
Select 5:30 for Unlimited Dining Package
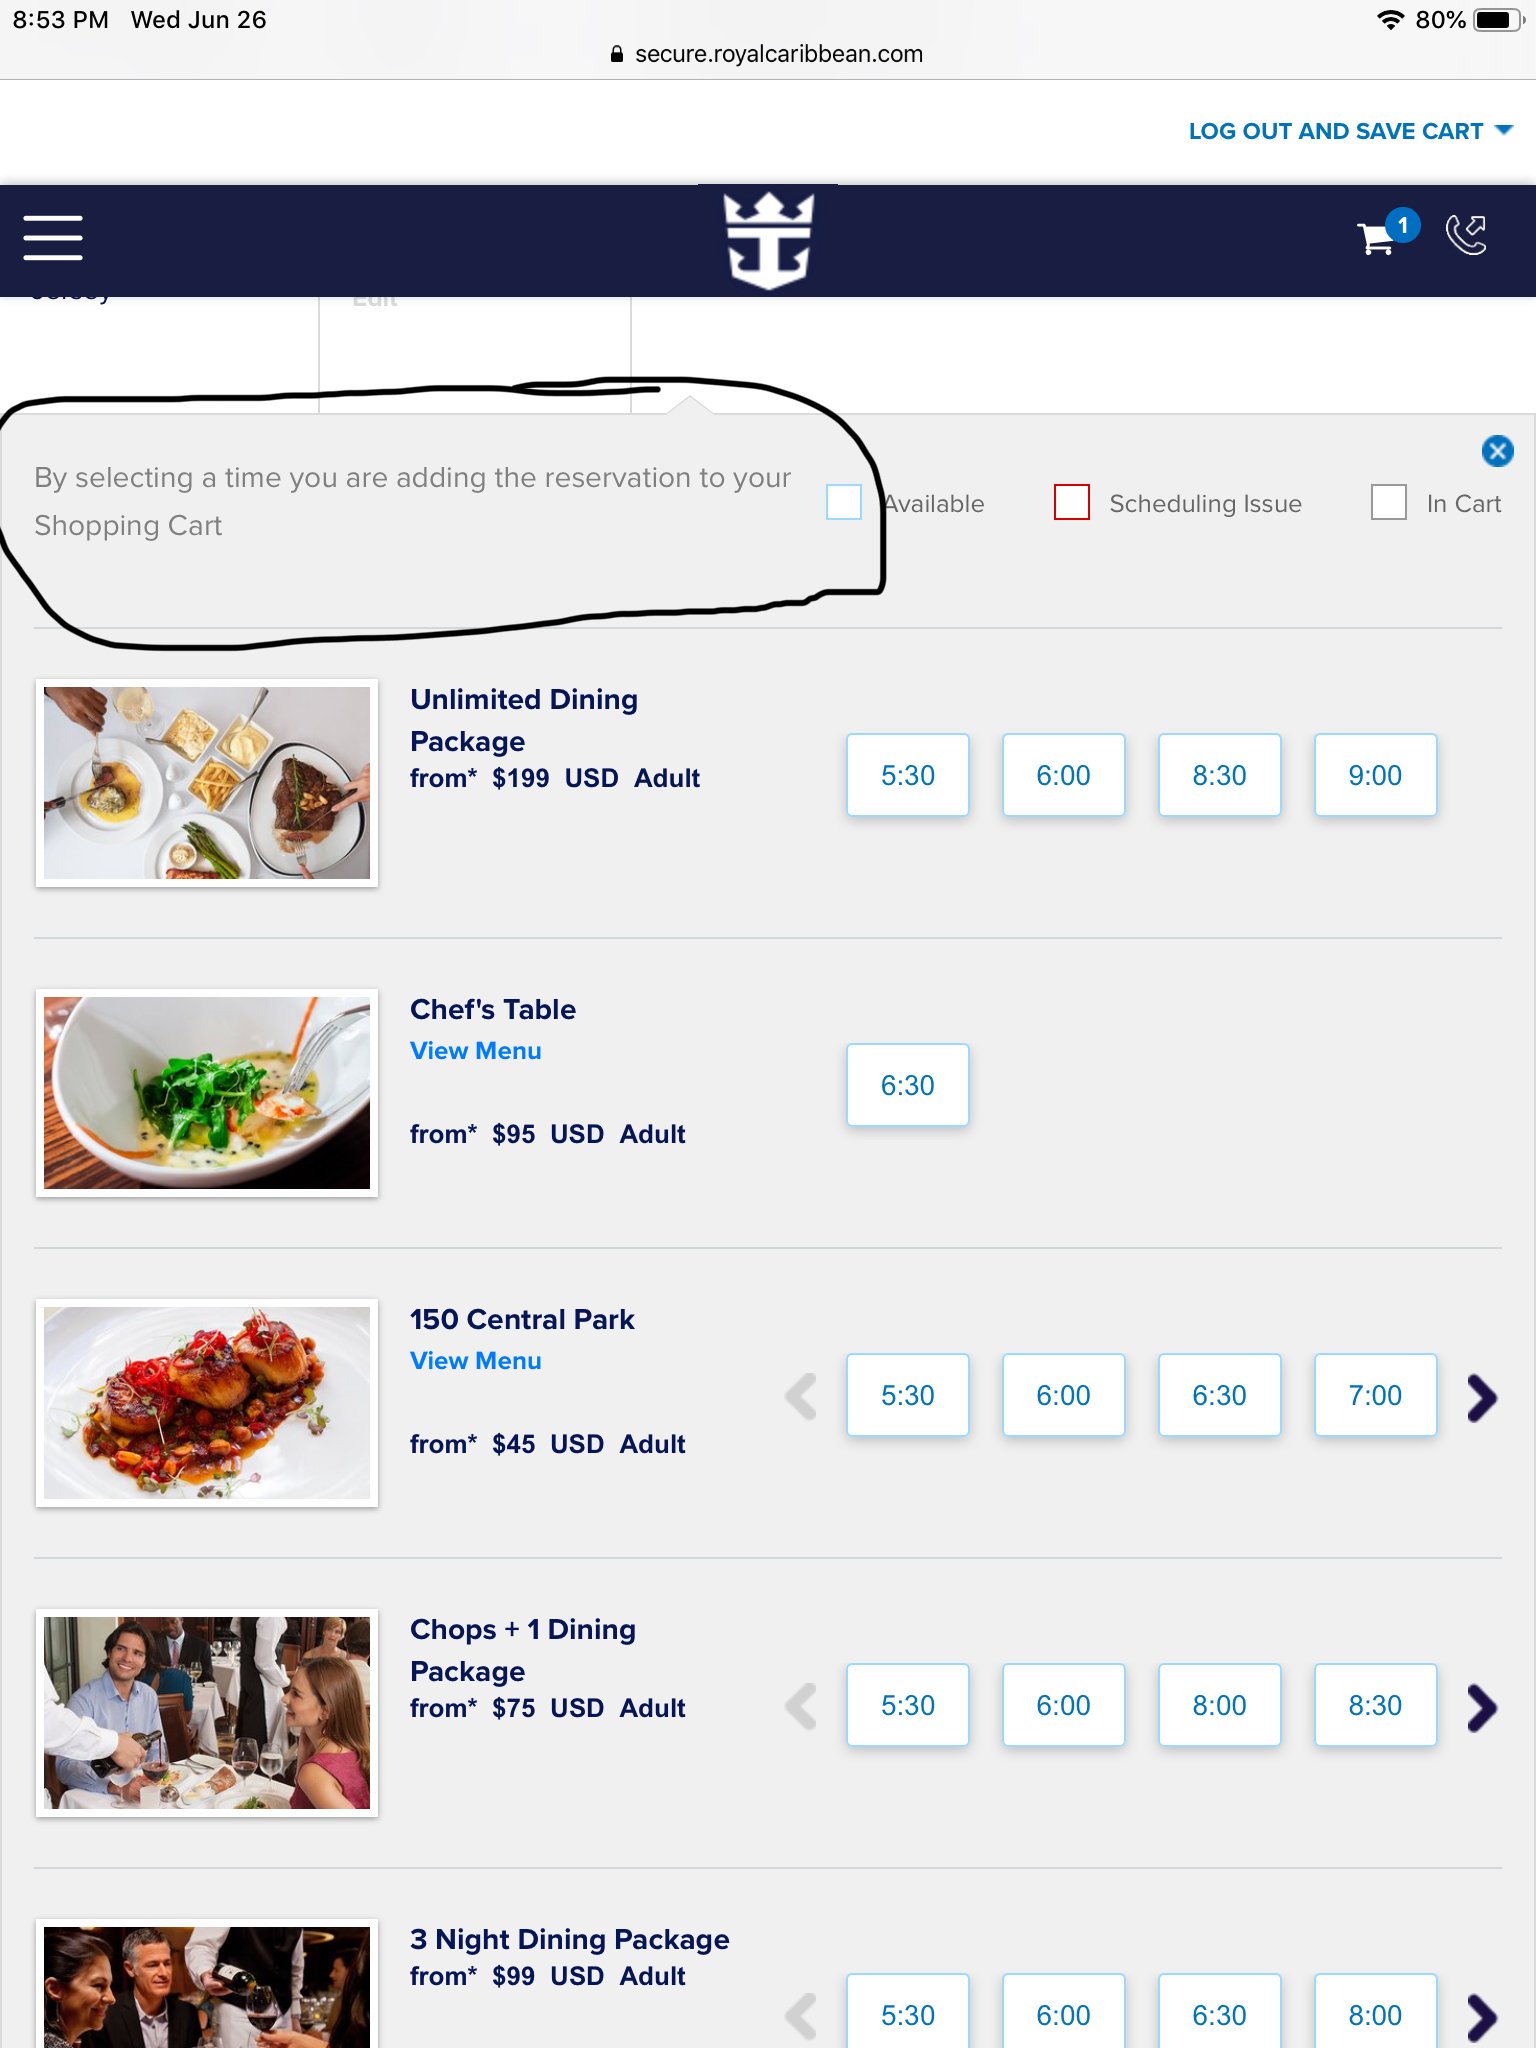tap(908, 775)
